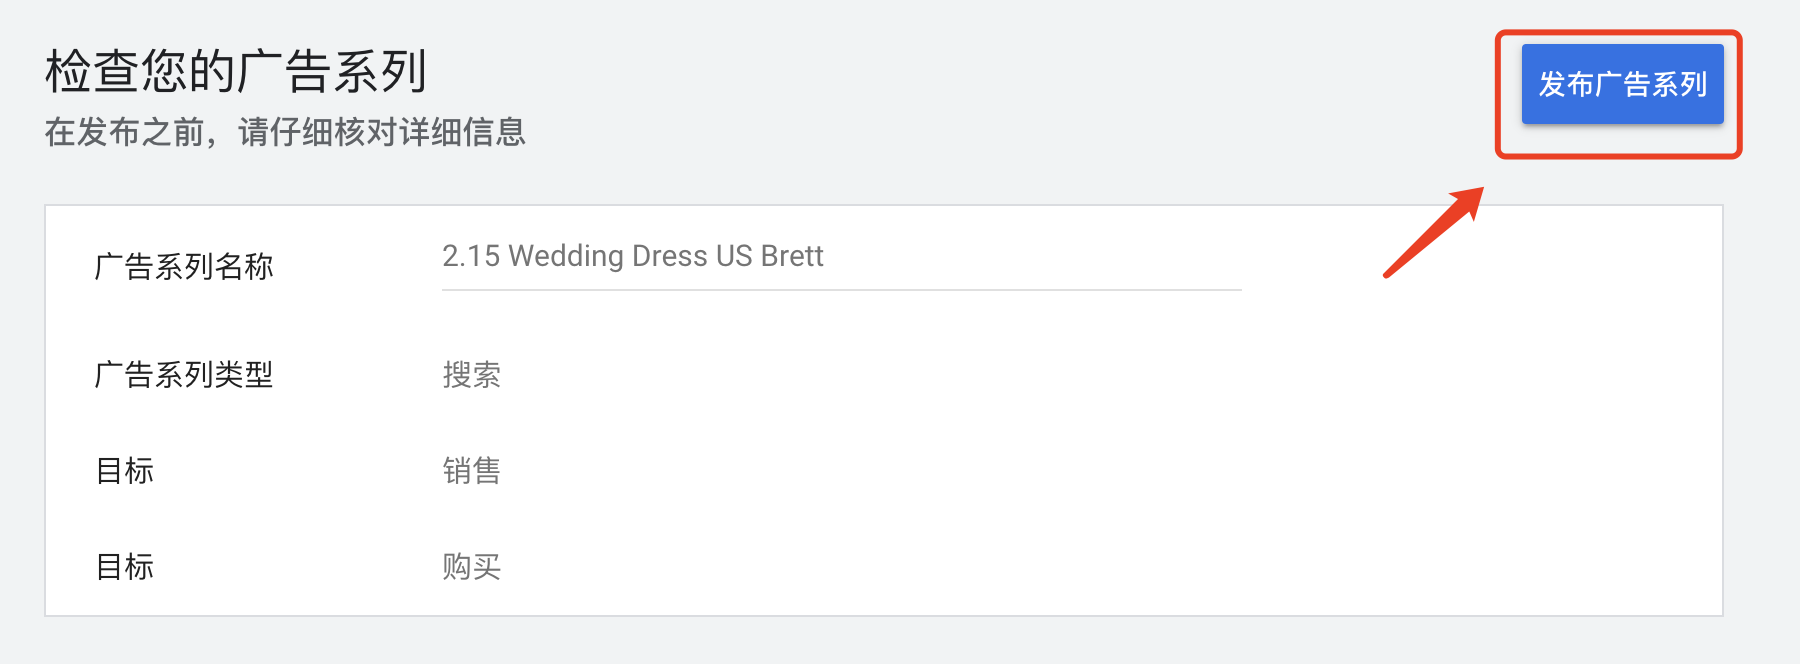
Task: Select the 购买 goal value
Action: coord(472,566)
